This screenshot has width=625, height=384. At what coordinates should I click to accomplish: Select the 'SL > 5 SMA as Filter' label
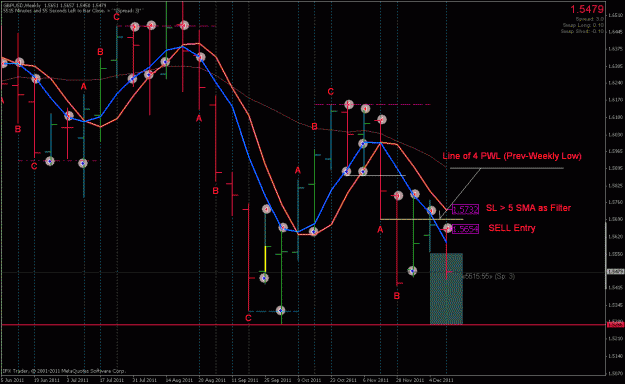tap(528, 208)
